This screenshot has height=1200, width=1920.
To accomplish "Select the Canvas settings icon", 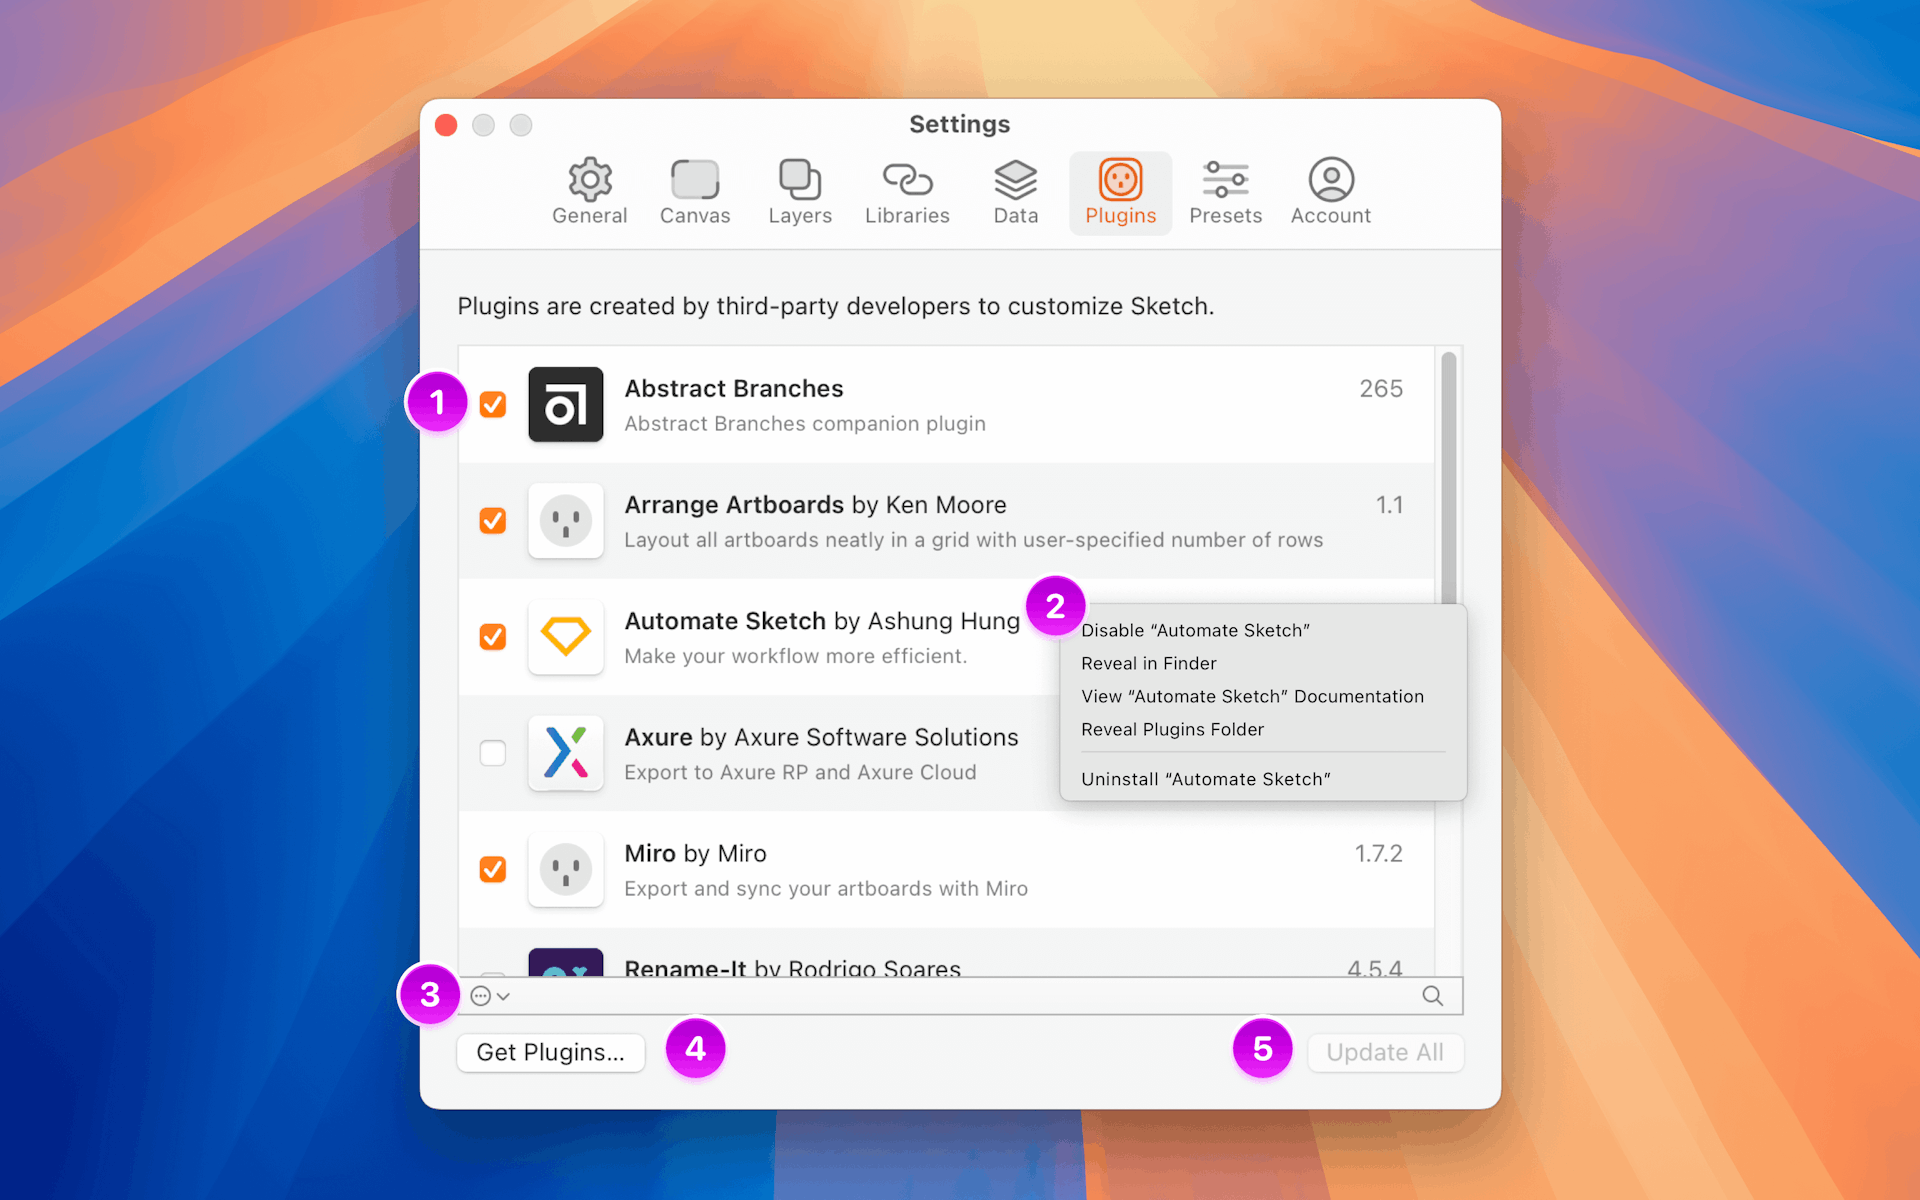I will 695,190.
